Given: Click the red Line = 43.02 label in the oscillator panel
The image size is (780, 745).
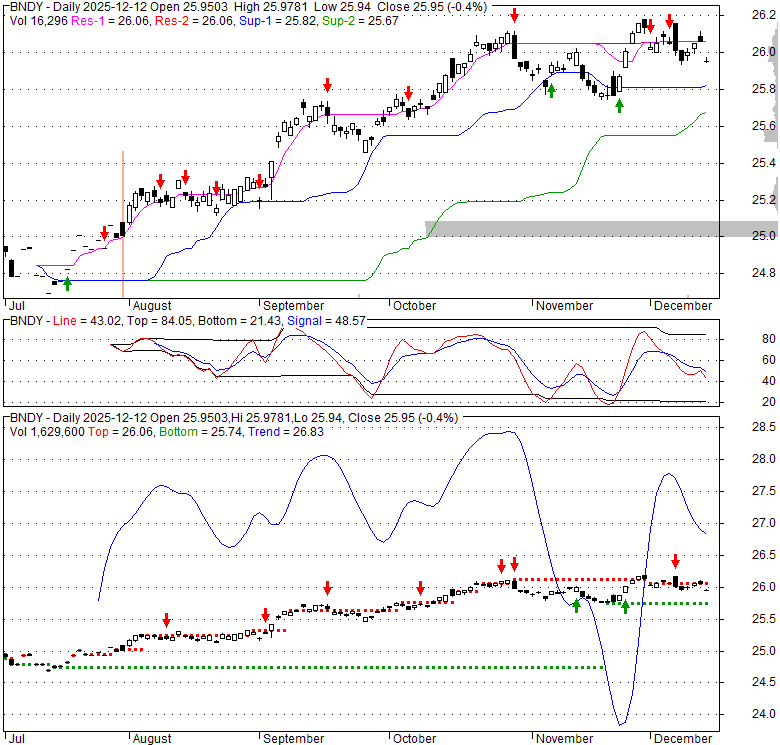Looking at the screenshot, I should point(87,321).
